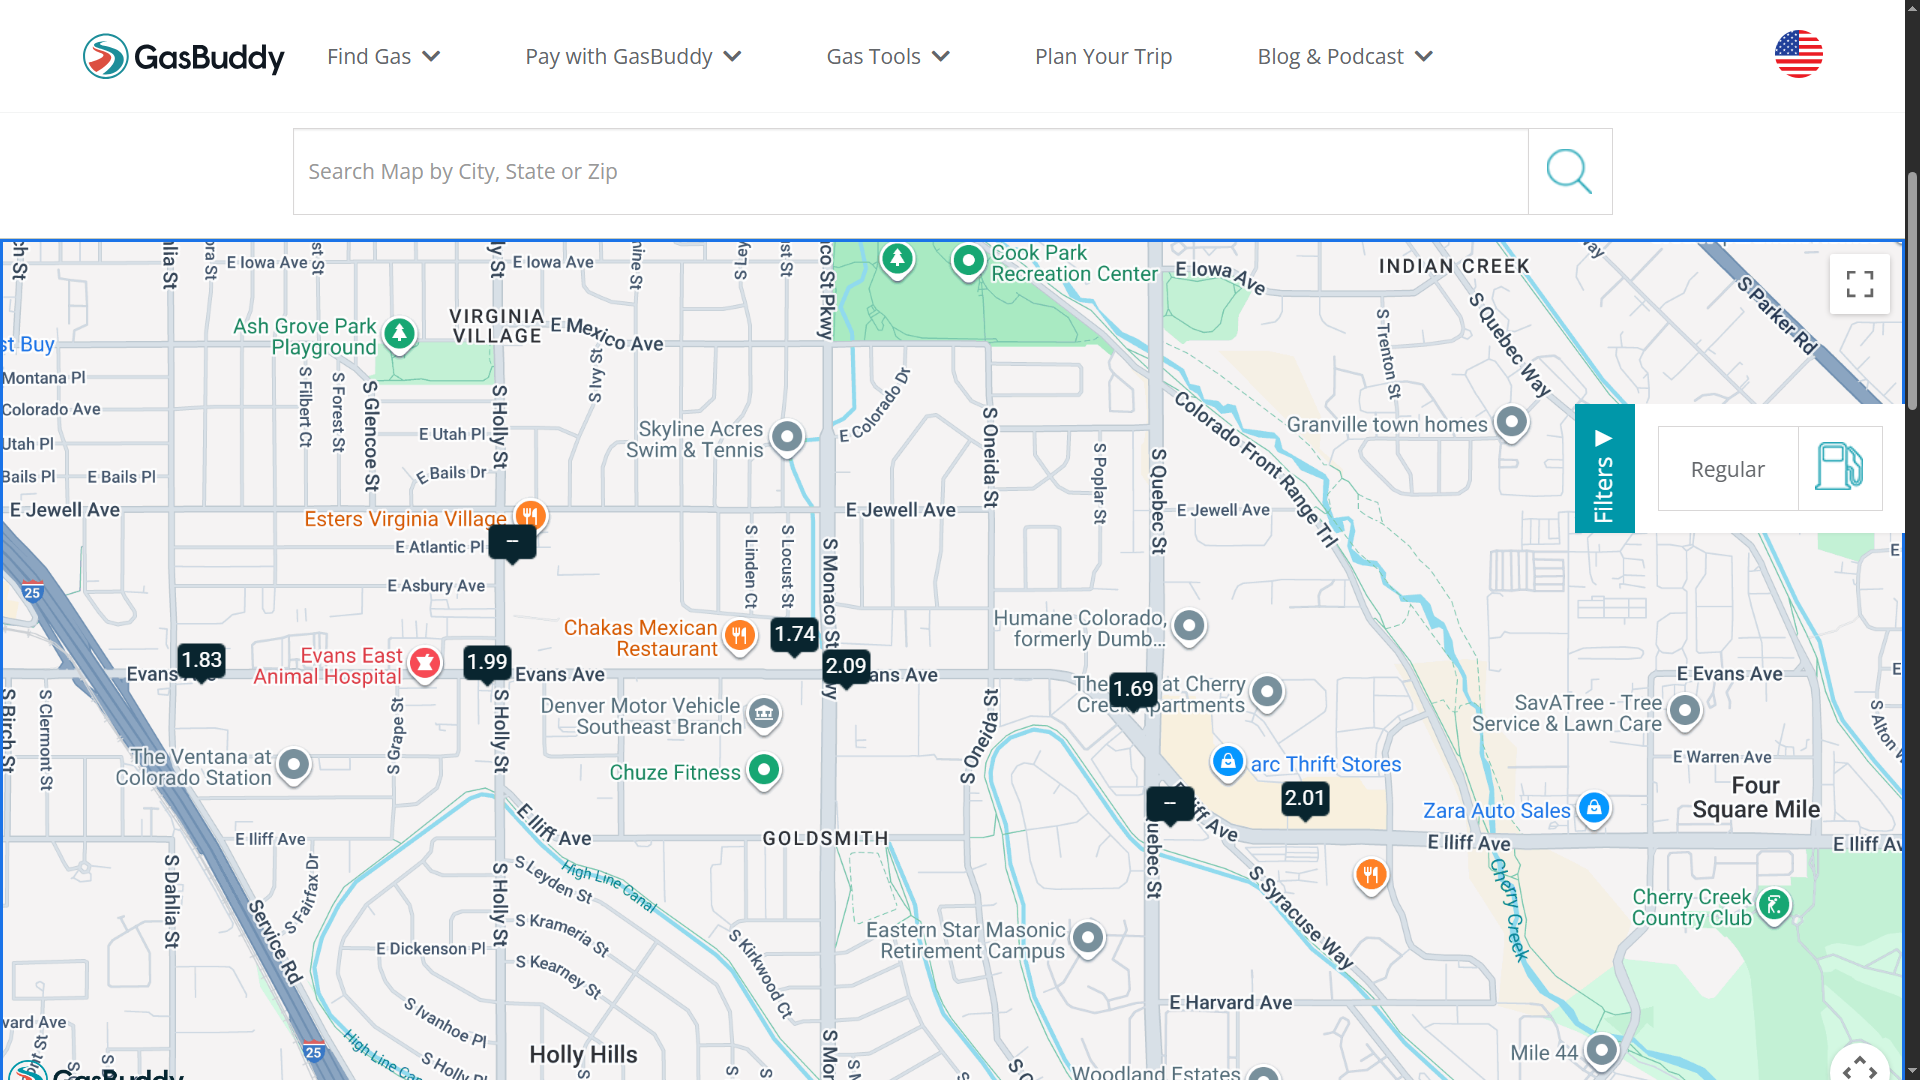The image size is (1920, 1080).
Task: Click the Chakas Mexican Restaurant map pin
Action: (x=740, y=635)
